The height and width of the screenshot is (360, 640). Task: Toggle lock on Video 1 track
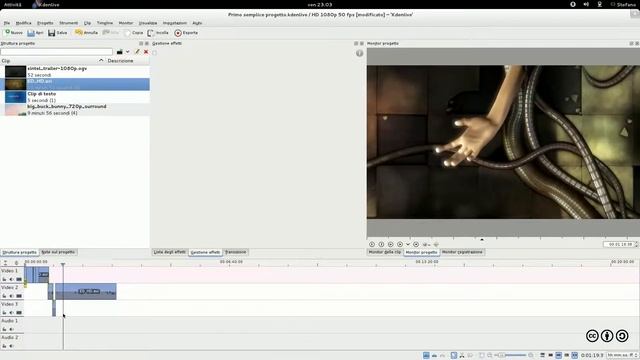click(x=4, y=279)
